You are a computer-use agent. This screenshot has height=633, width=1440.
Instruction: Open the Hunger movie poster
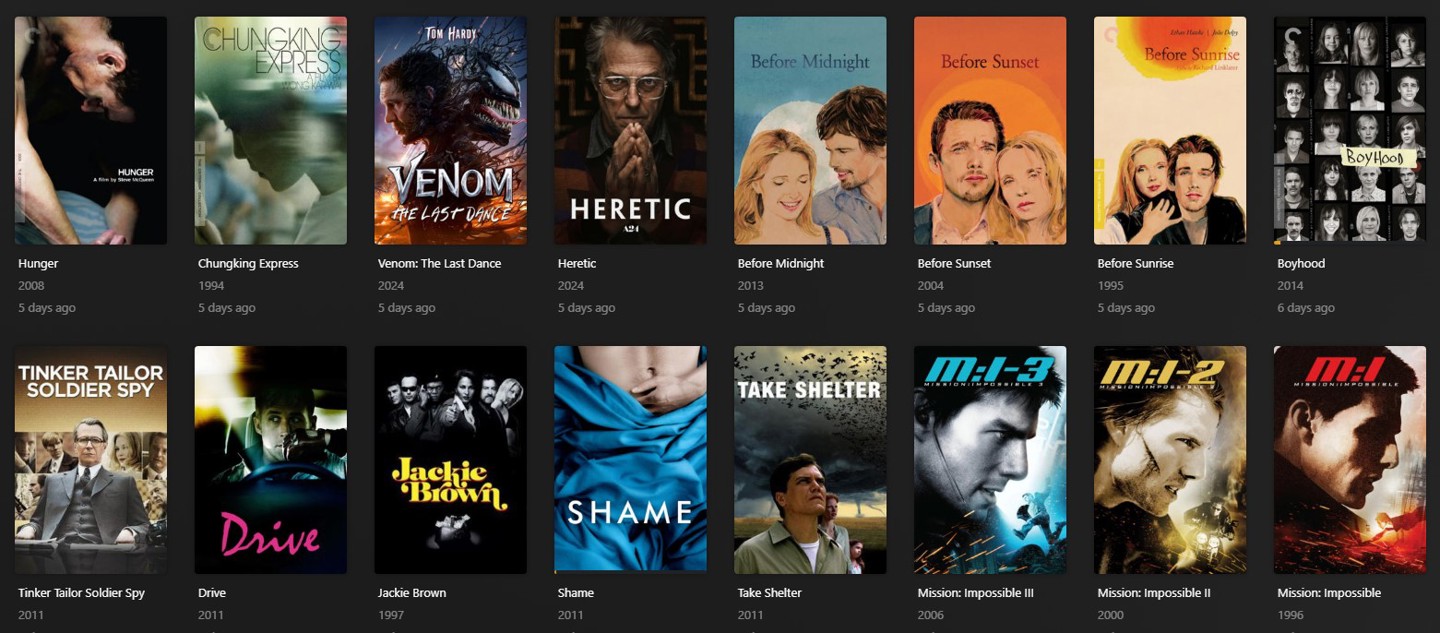pos(91,130)
